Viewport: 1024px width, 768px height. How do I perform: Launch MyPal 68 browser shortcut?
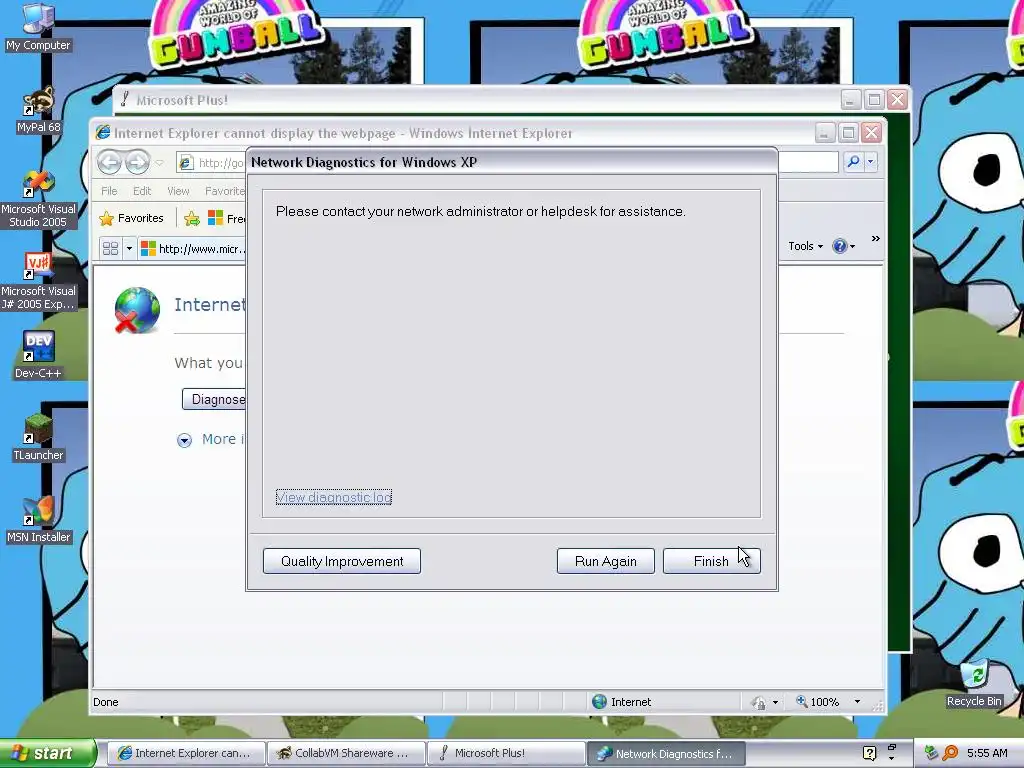click(x=38, y=110)
